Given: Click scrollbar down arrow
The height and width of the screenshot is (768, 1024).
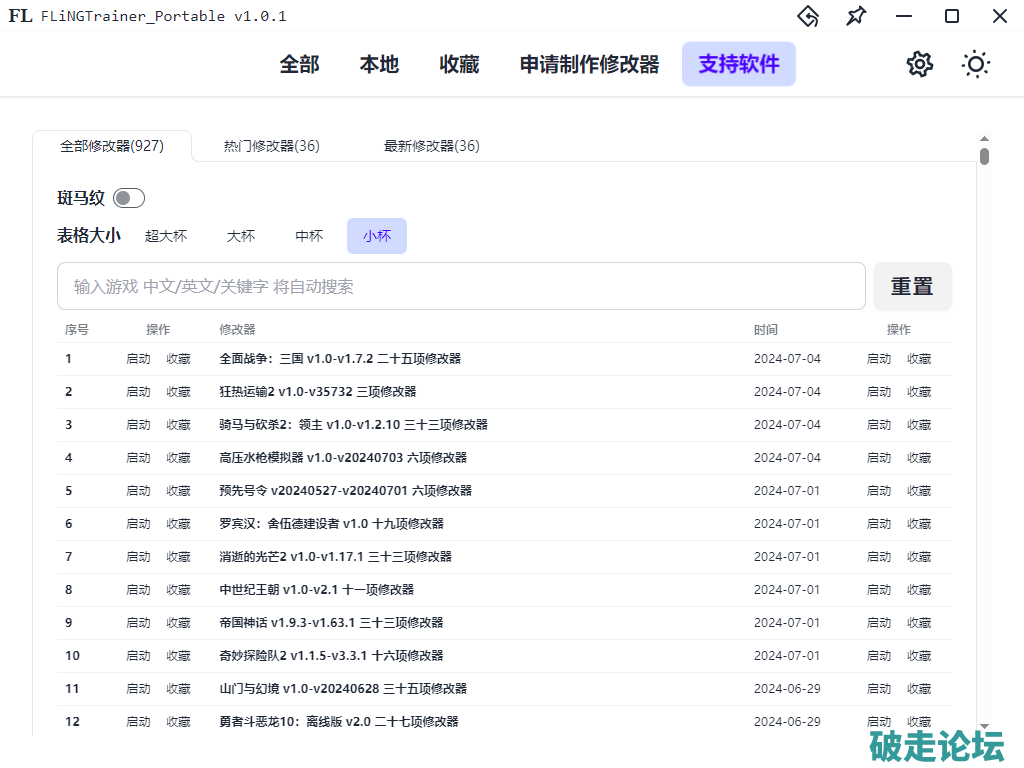Looking at the screenshot, I should click(984, 726).
